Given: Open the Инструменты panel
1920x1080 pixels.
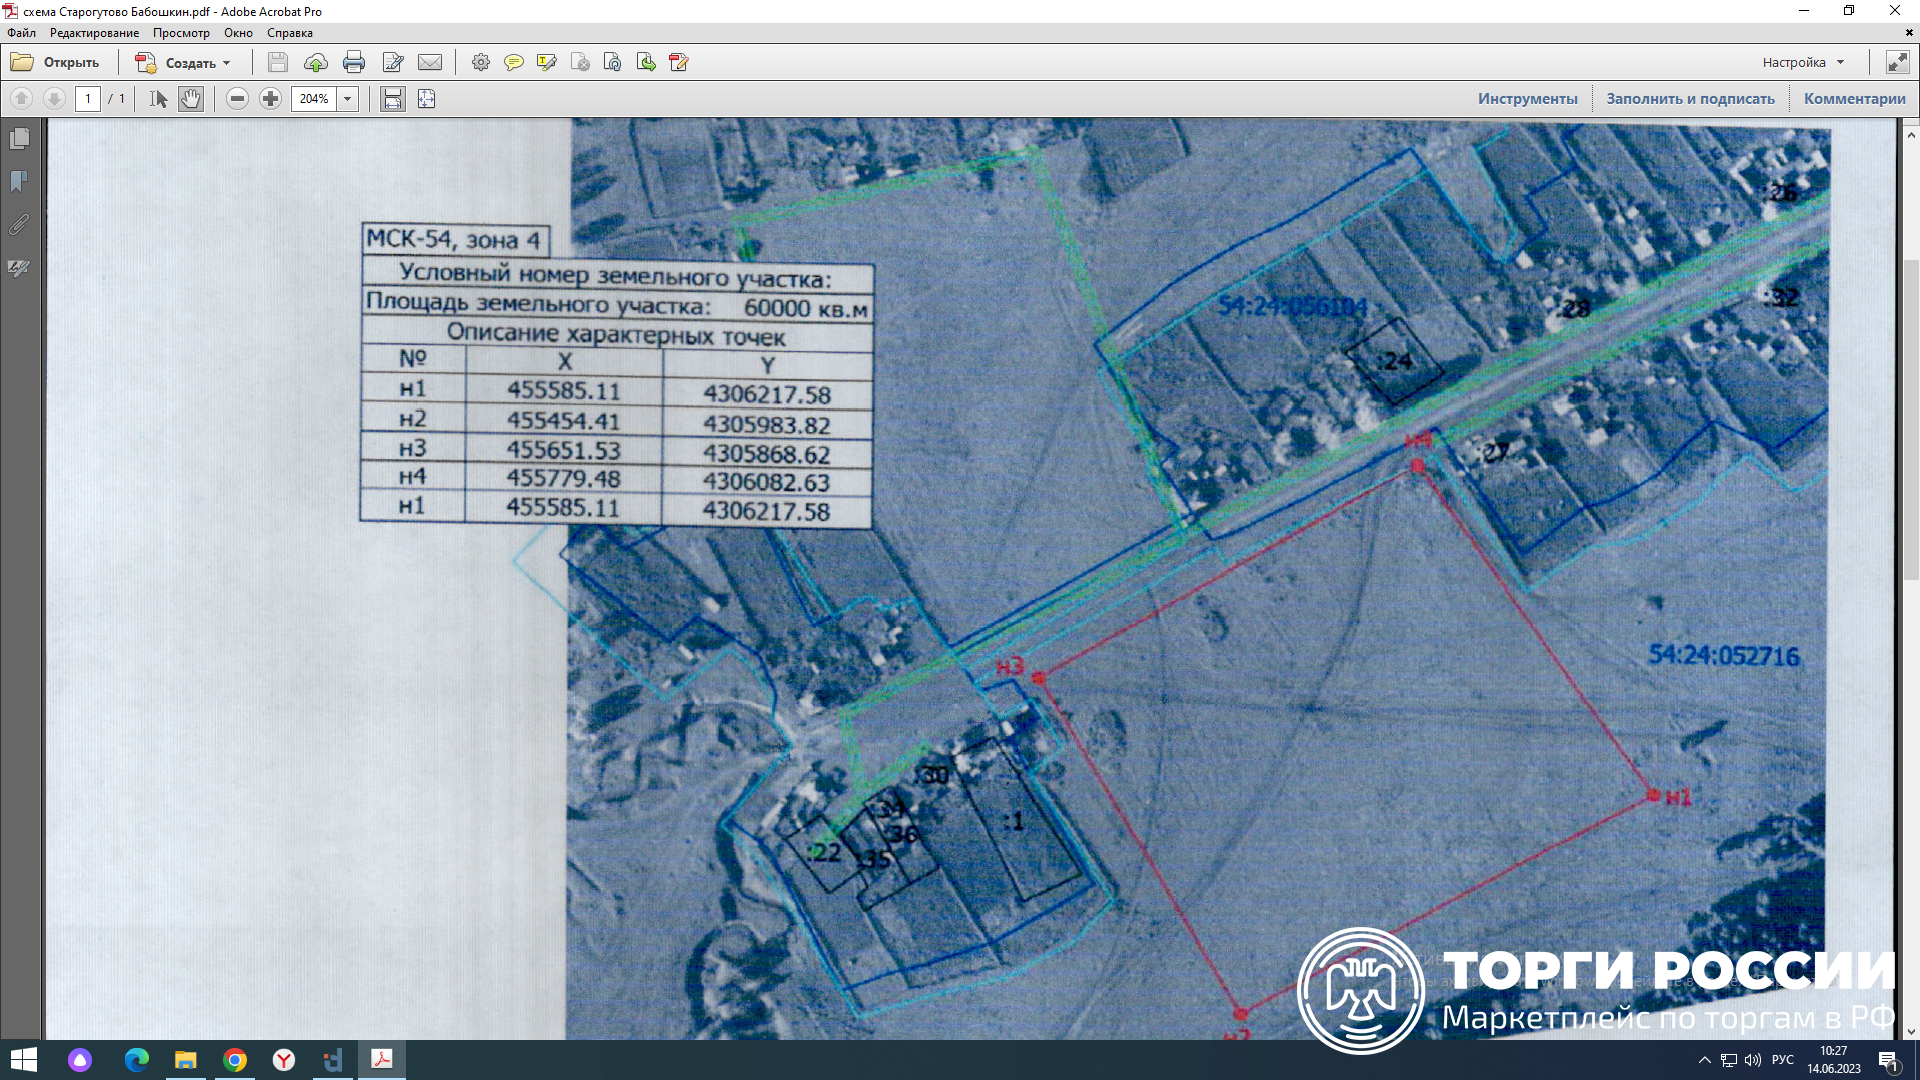Looking at the screenshot, I should [1527, 98].
